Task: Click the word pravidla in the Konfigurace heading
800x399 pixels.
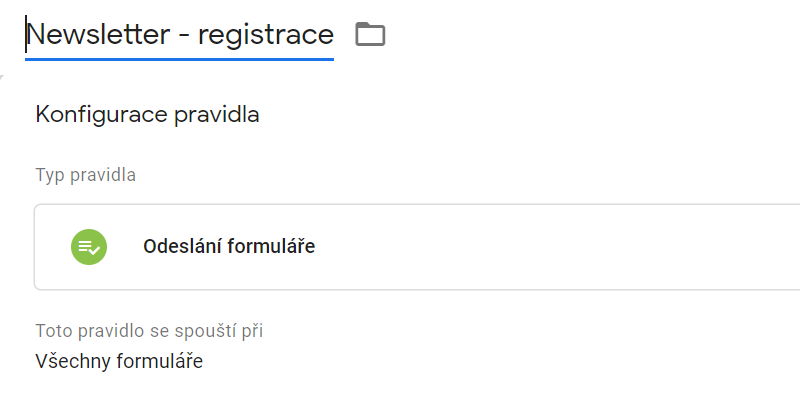Action: click(x=217, y=116)
